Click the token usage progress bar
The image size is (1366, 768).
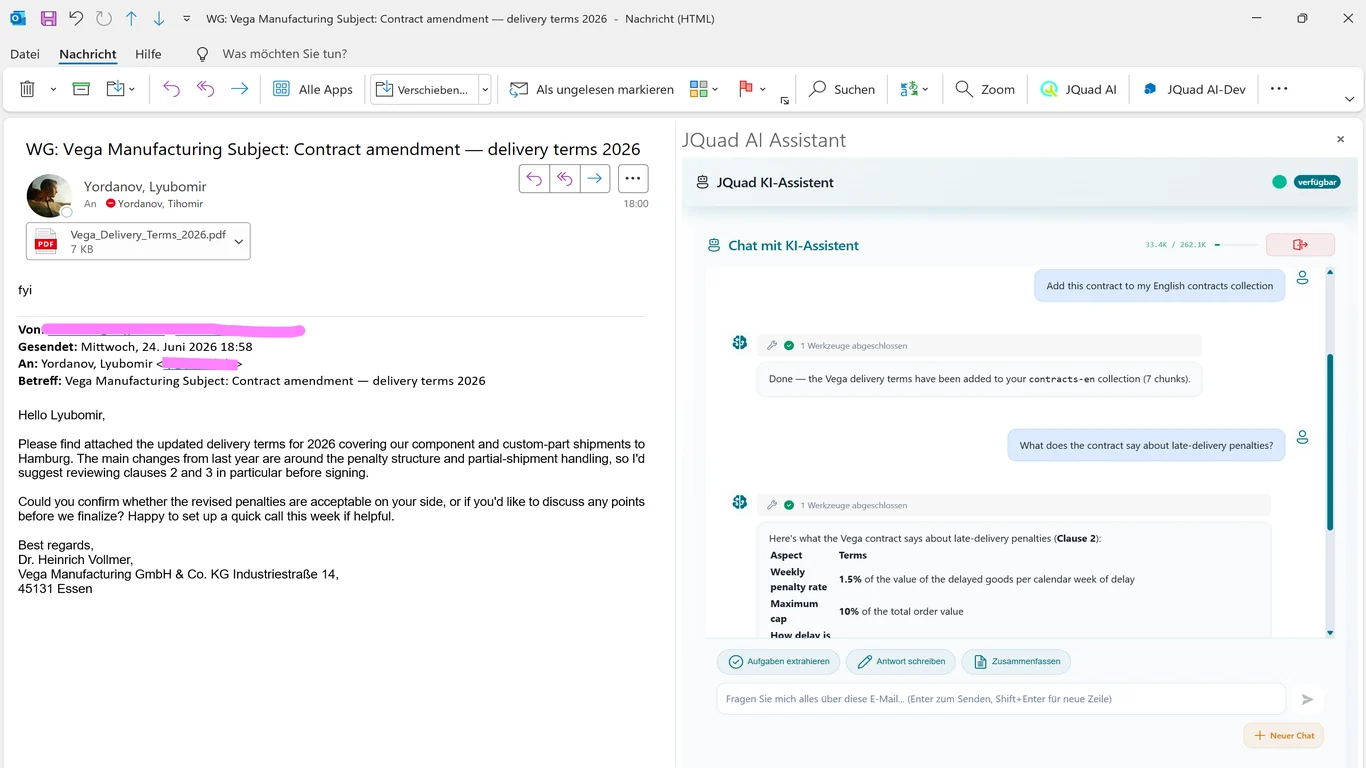coord(1235,245)
